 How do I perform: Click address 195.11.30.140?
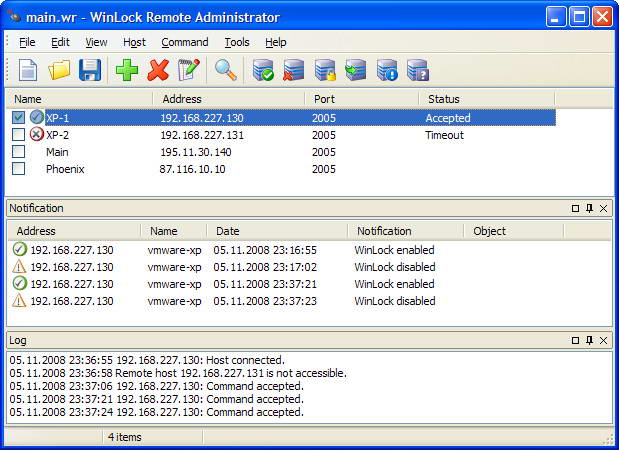pyautogui.click(x=196, y=152)
